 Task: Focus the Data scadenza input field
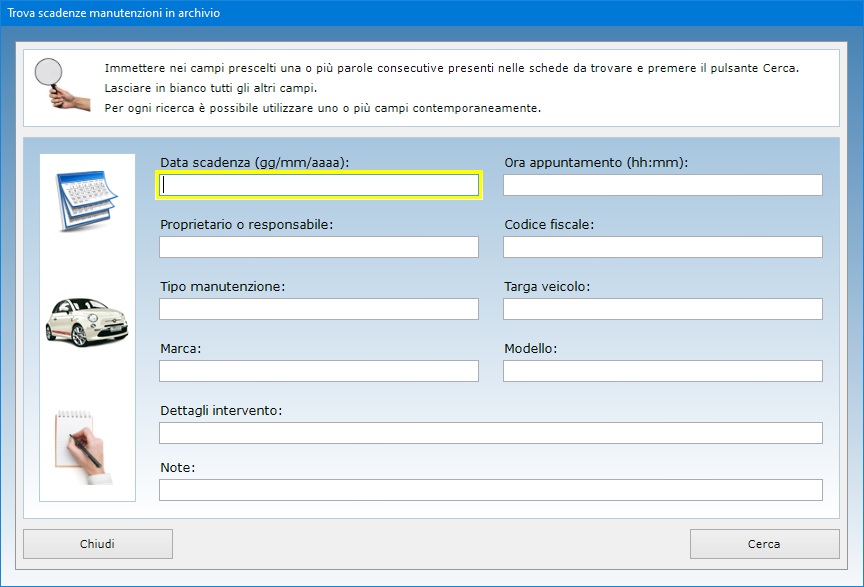[x=319, y=185]
